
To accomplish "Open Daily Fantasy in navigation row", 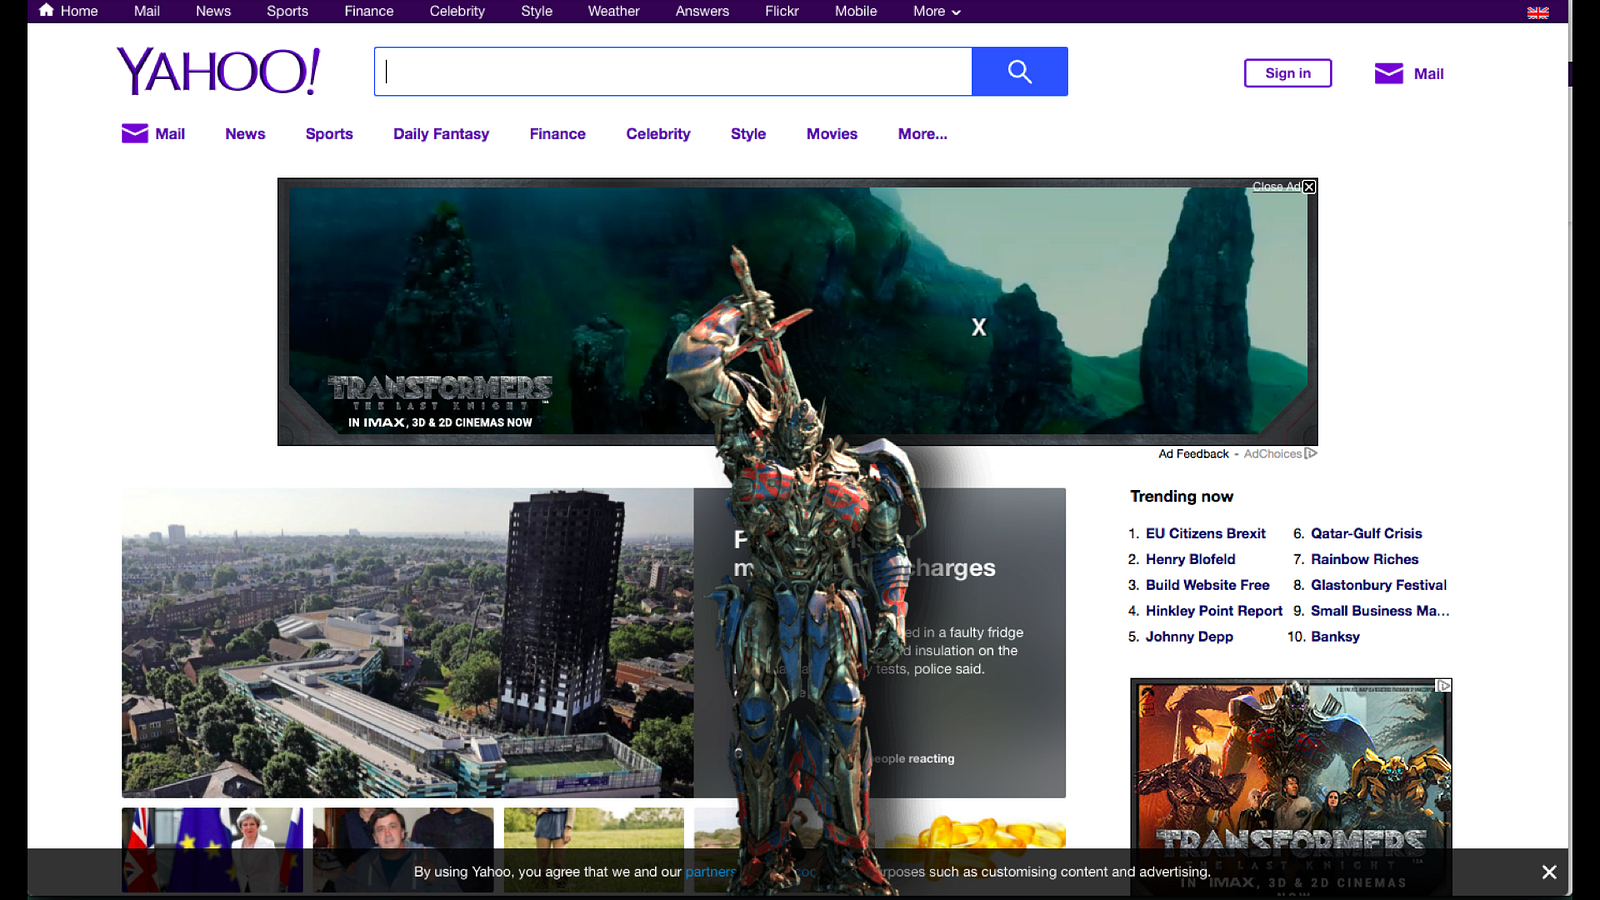I will click(x=441, y=134).
